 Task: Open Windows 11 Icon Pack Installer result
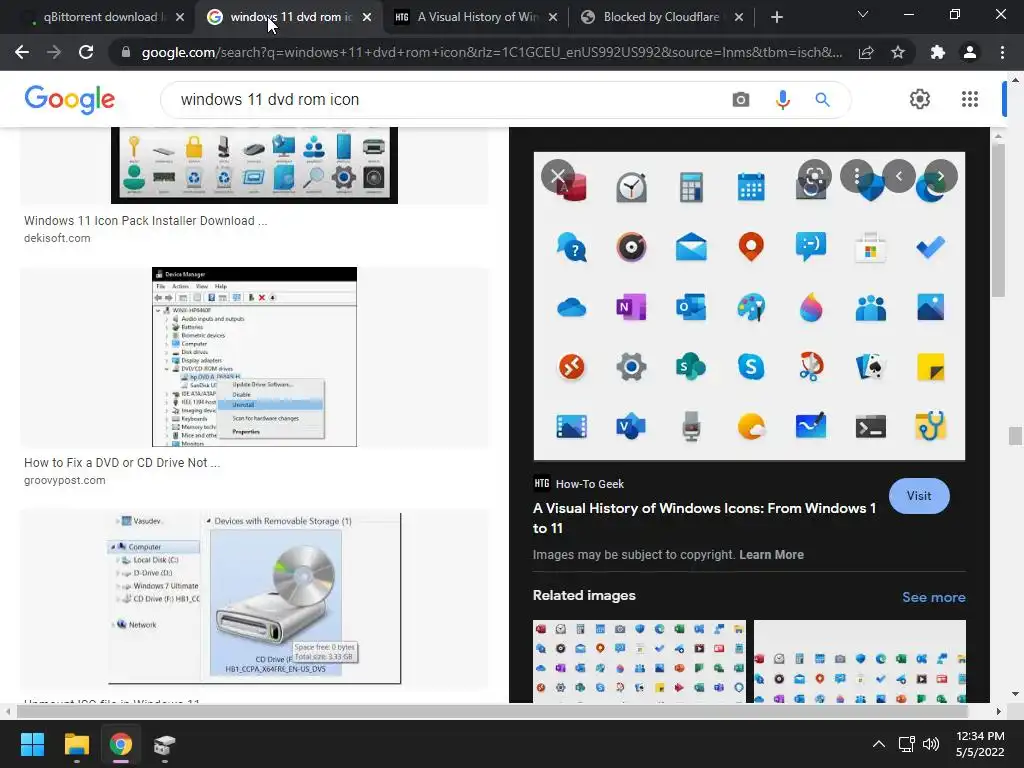(x=146, y=221)
